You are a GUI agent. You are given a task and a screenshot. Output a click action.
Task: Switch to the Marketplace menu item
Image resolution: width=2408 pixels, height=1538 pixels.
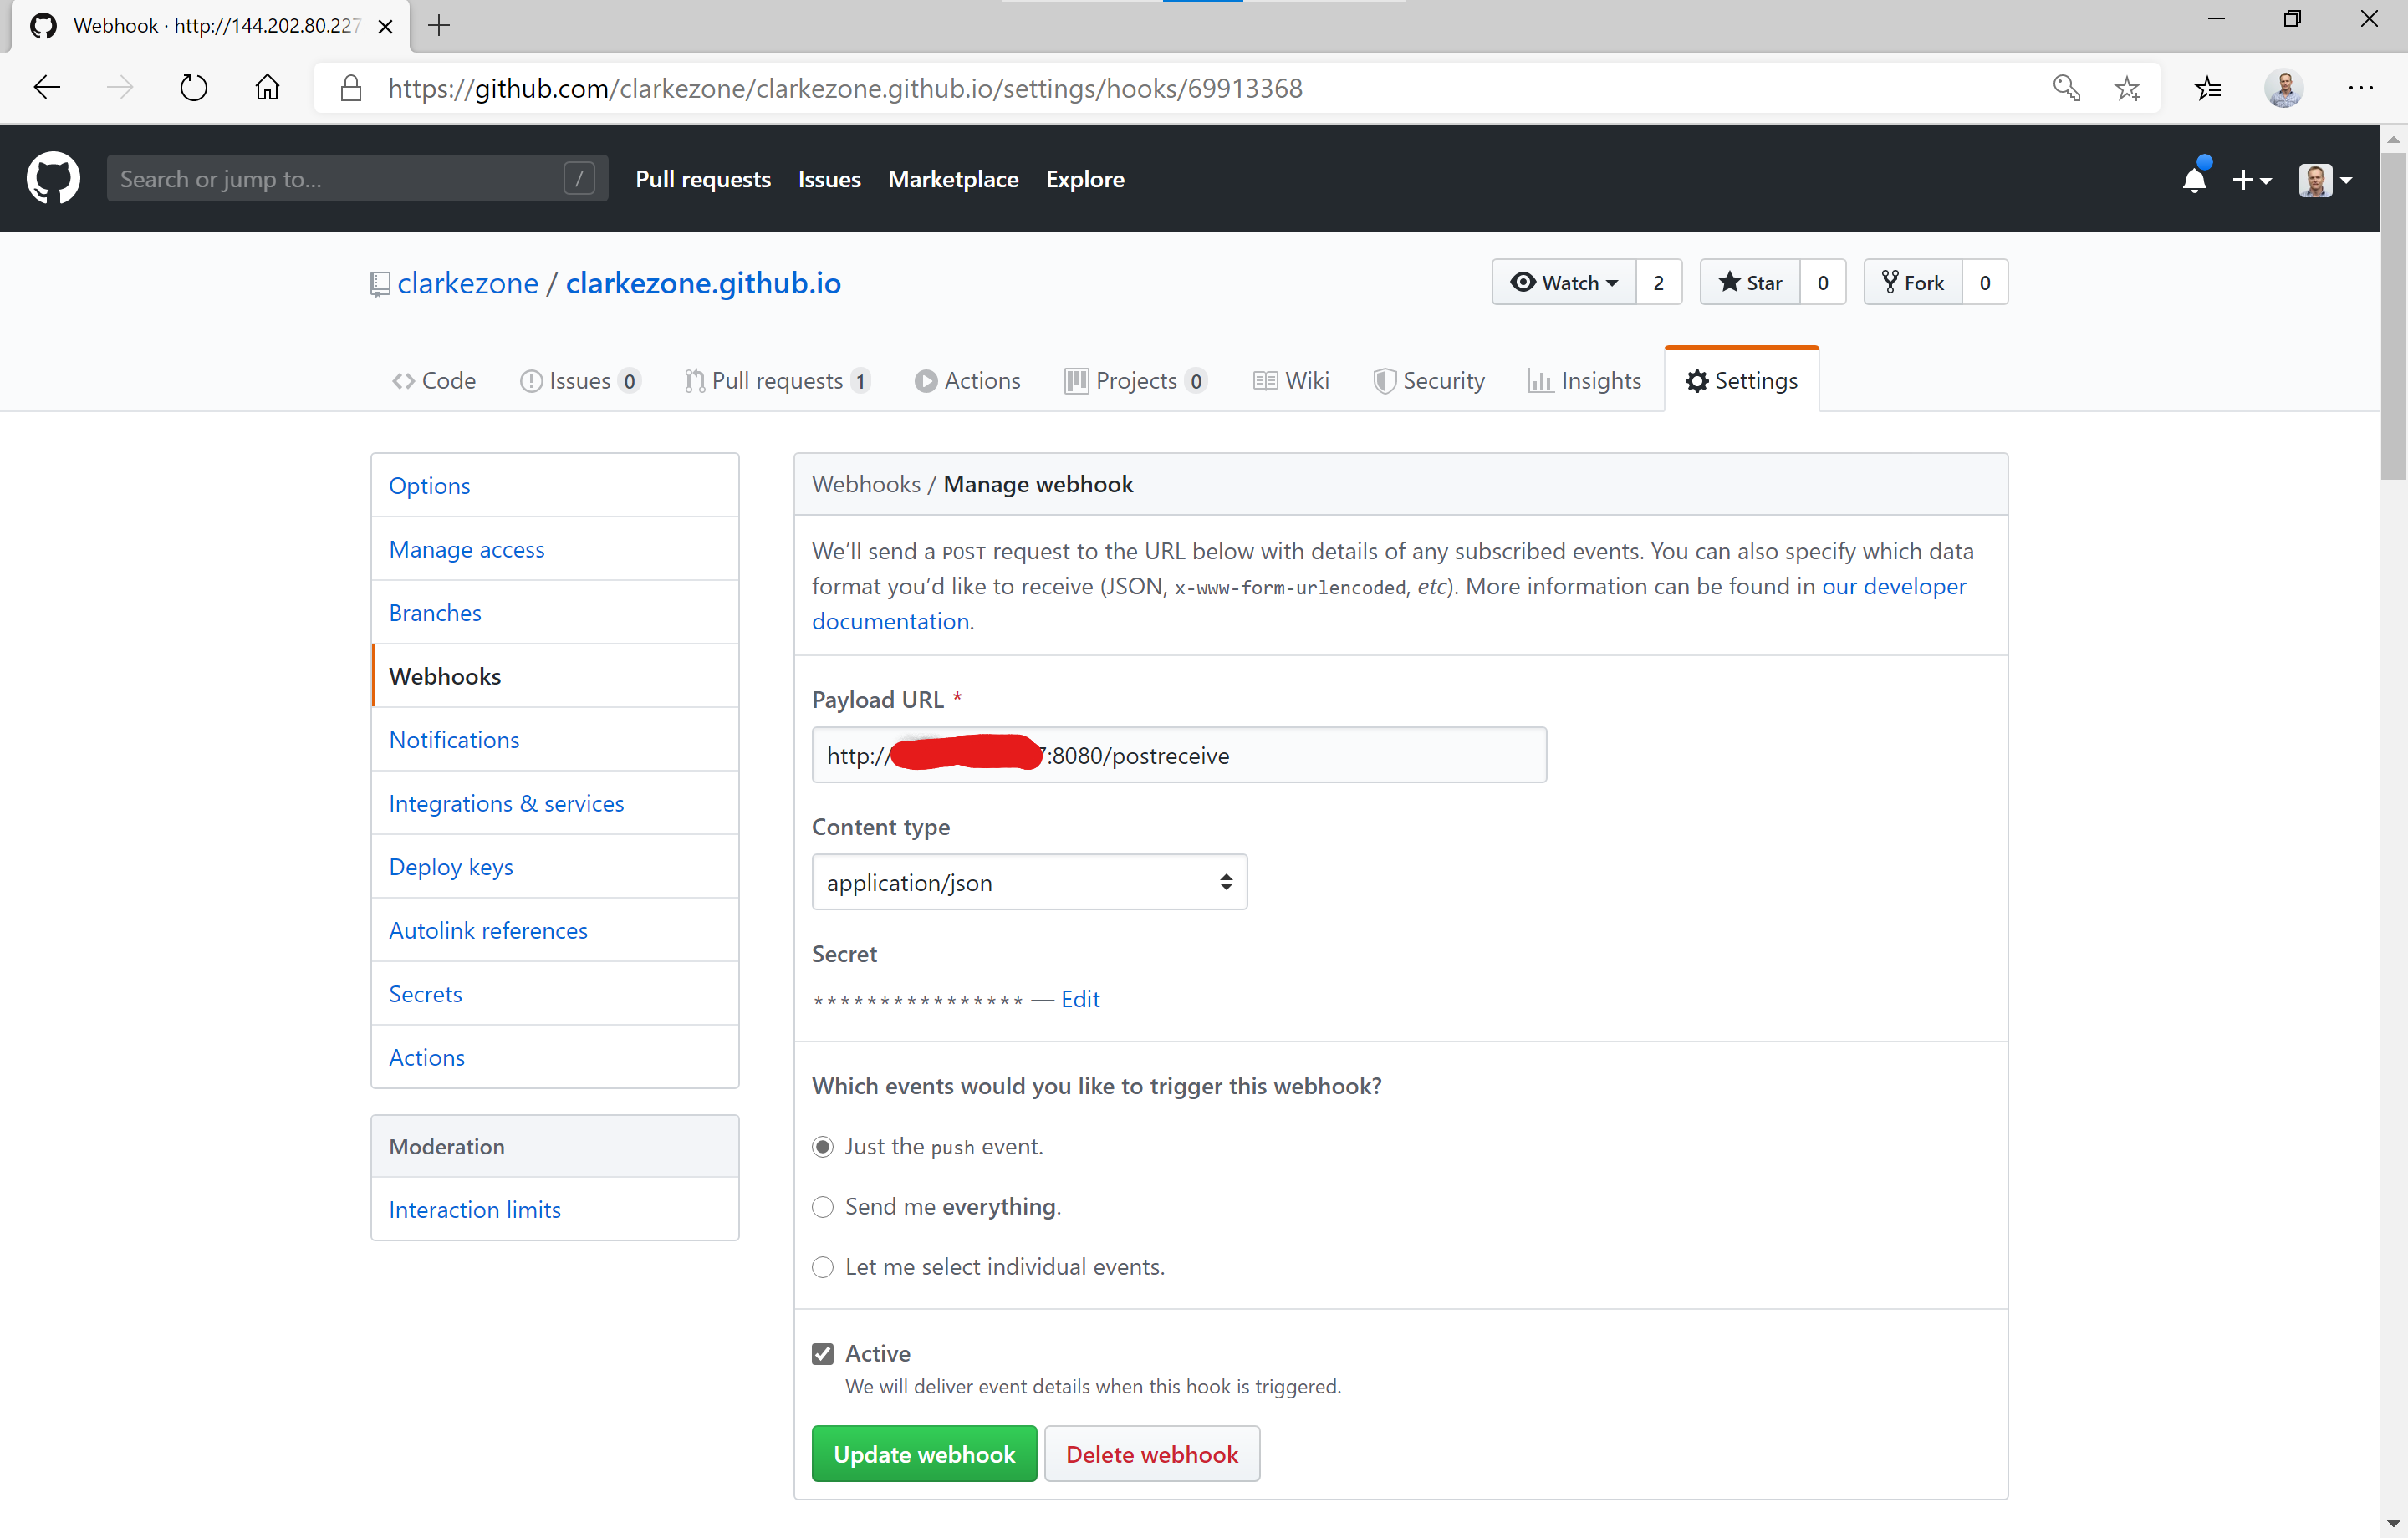coord(953,179)
